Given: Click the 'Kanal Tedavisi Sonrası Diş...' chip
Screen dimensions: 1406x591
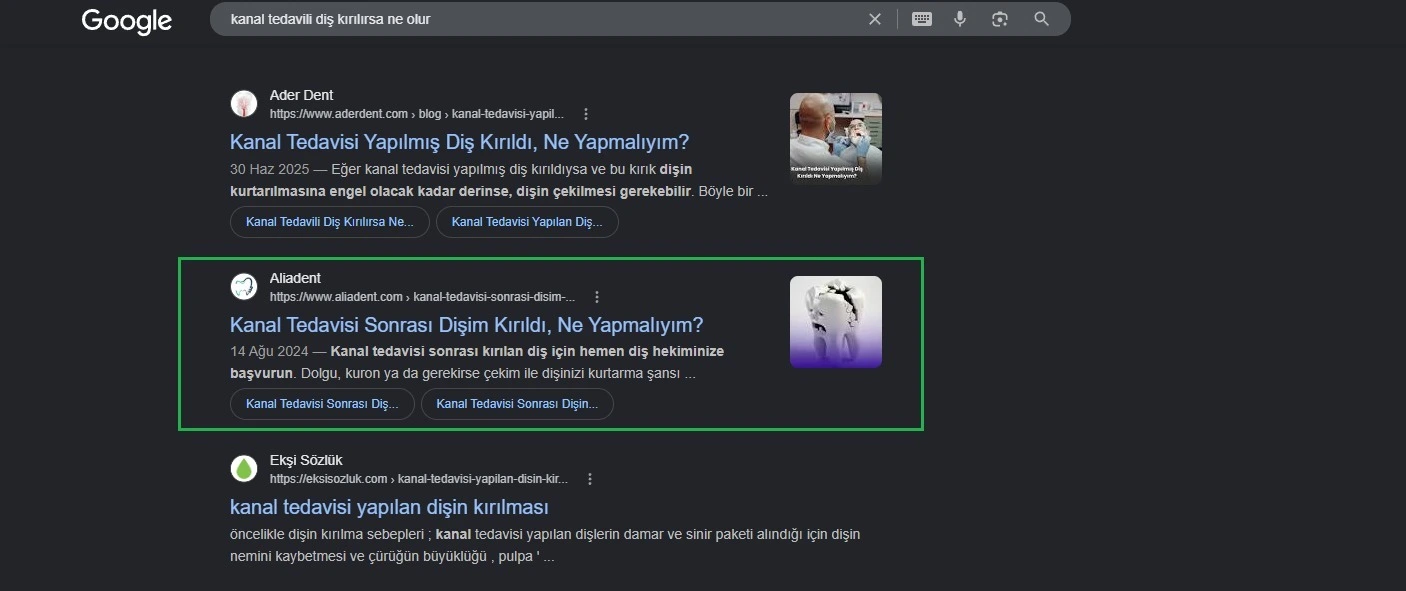Looking at the screenshot, I should [322, 404].
